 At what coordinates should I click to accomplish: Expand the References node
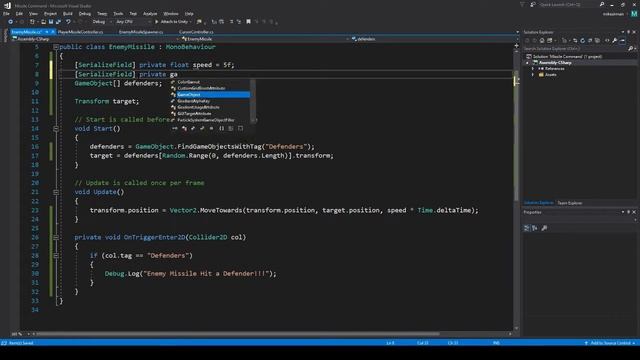coord(533,69)
